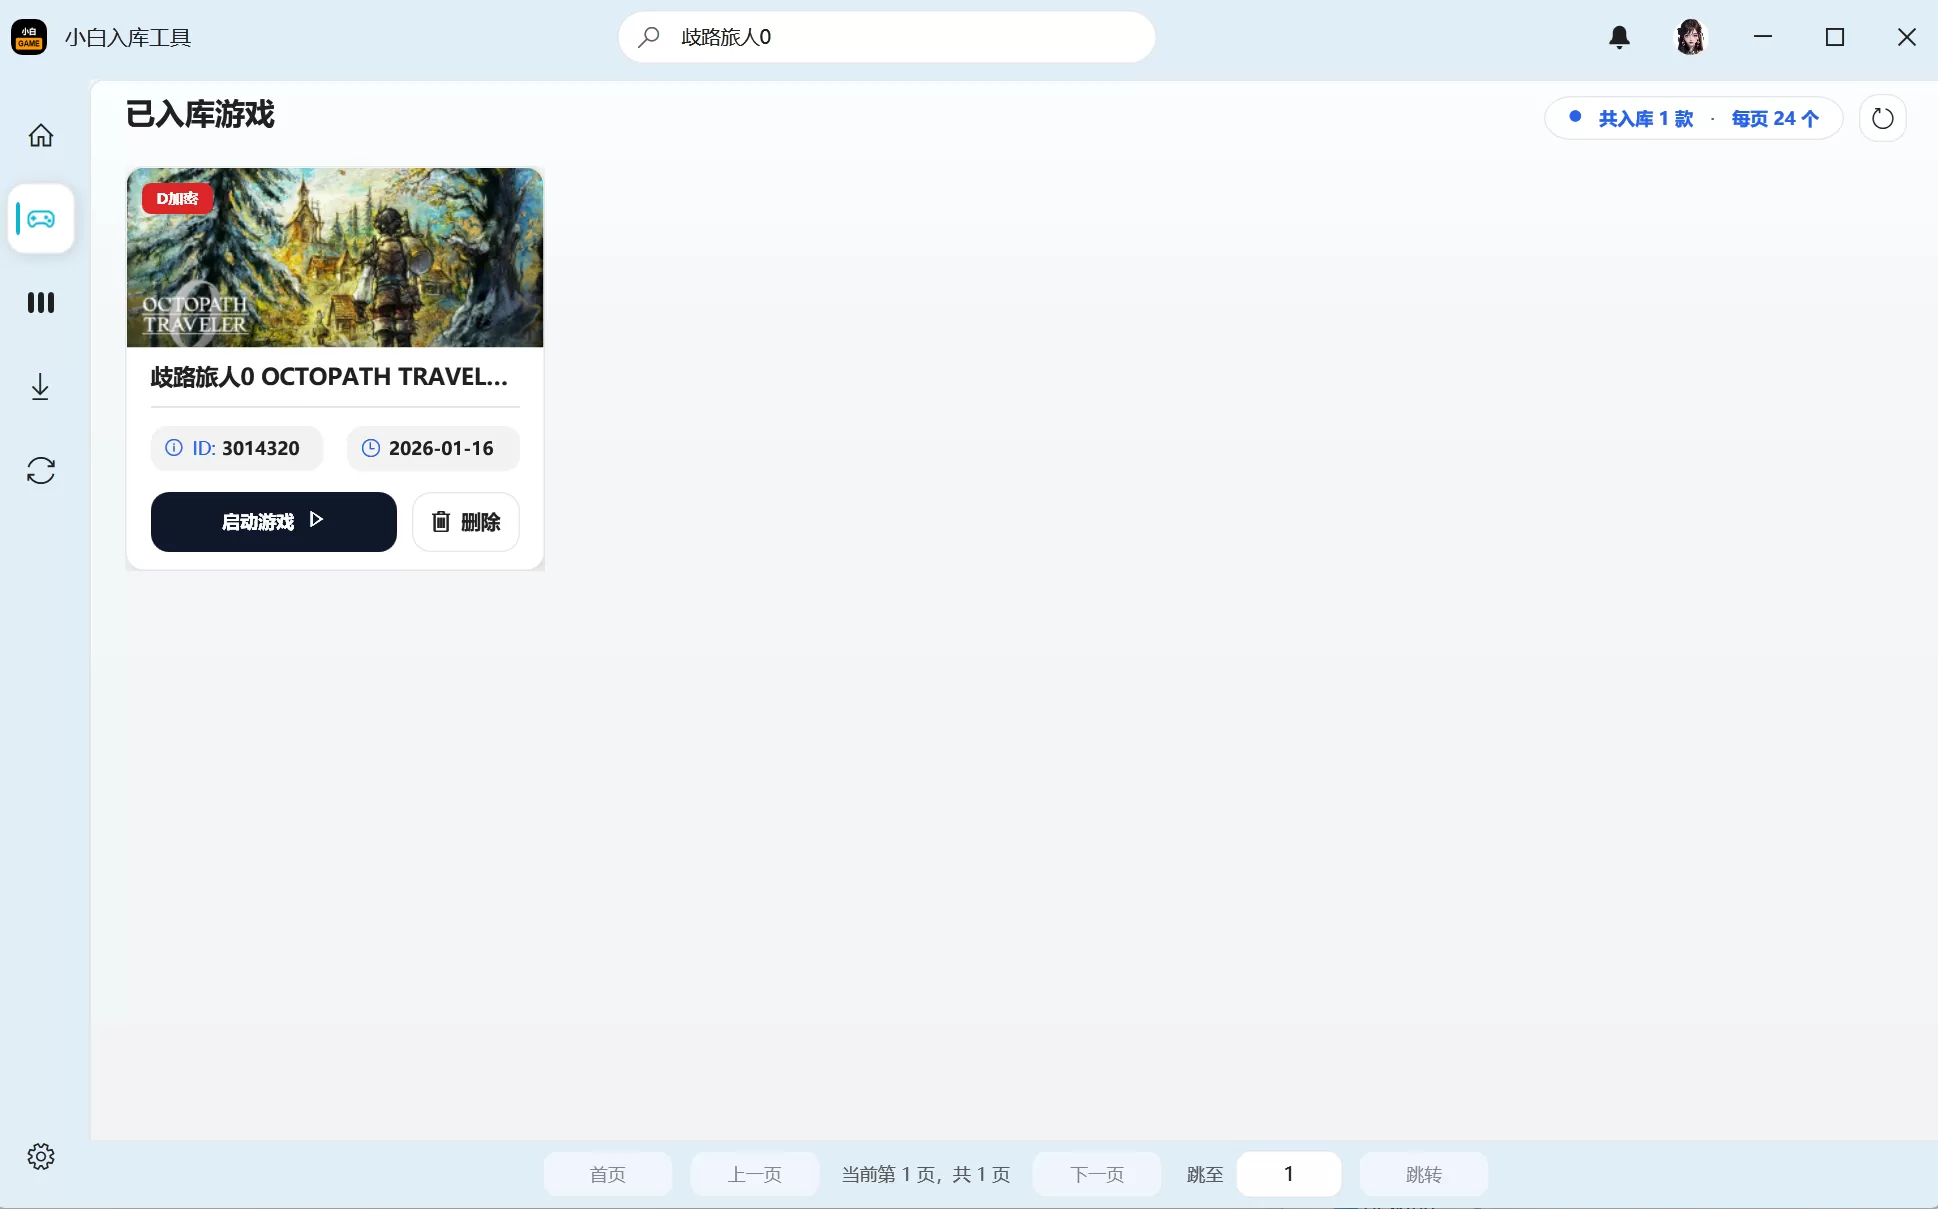The image size is (1938, 1209).
Task: Click the sync arrows sidebar icon
Action: pyautogui.click(x=40, y=471)
